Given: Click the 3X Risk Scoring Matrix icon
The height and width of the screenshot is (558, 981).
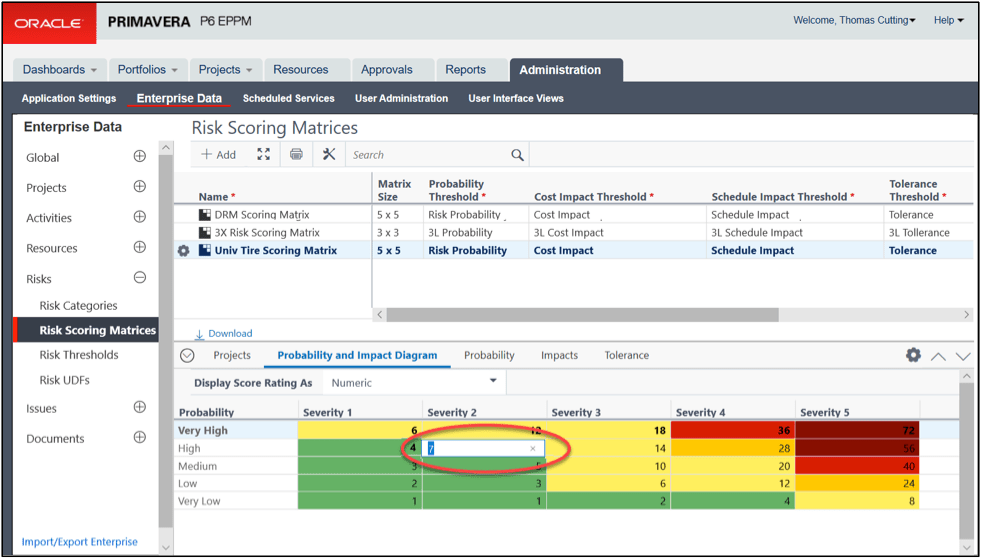Looking at the screenshot, I should (x=205, y=233).
